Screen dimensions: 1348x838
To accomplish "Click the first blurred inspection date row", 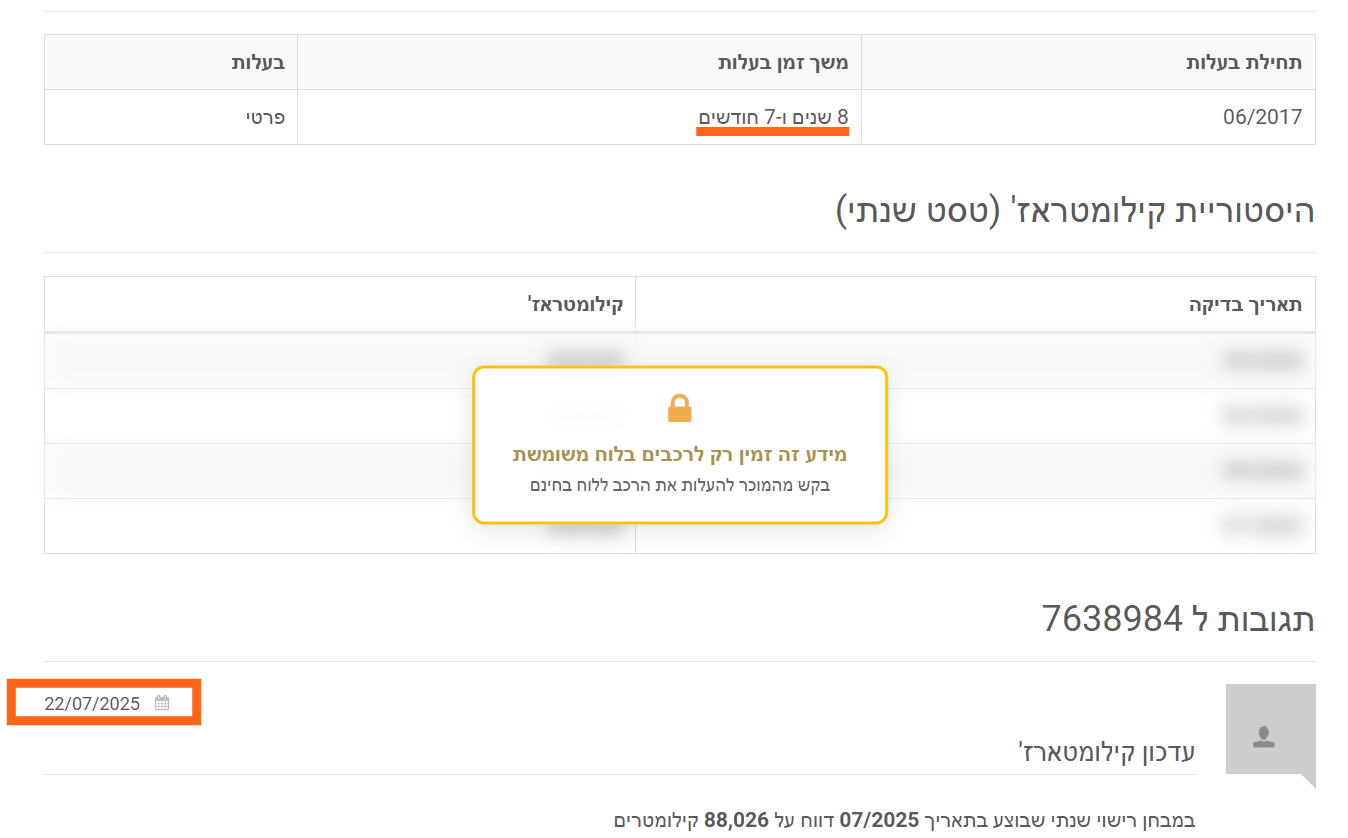I will tap(1262, 360).
